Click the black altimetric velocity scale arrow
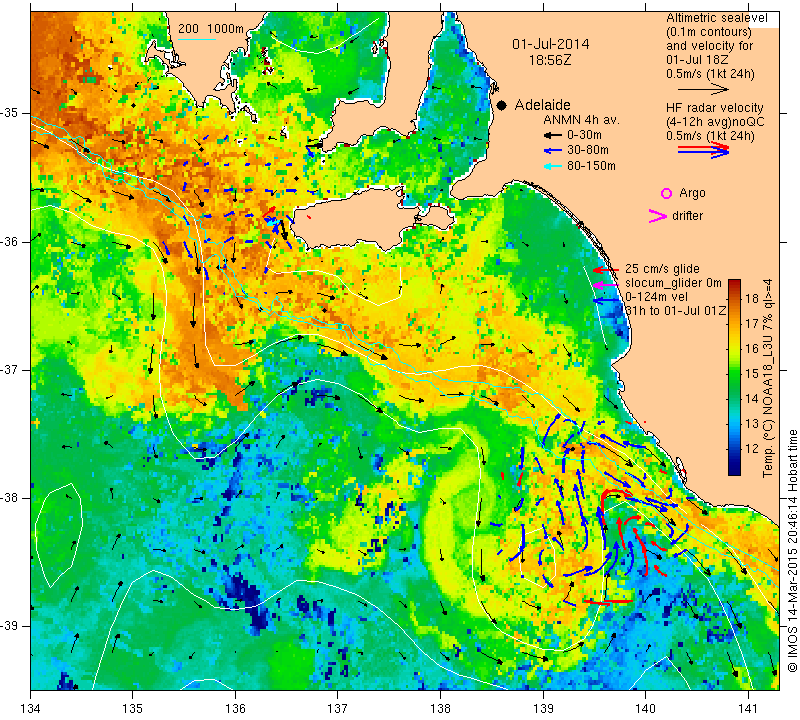The height and width of the screenshot is (720, 800). [703, 89]
